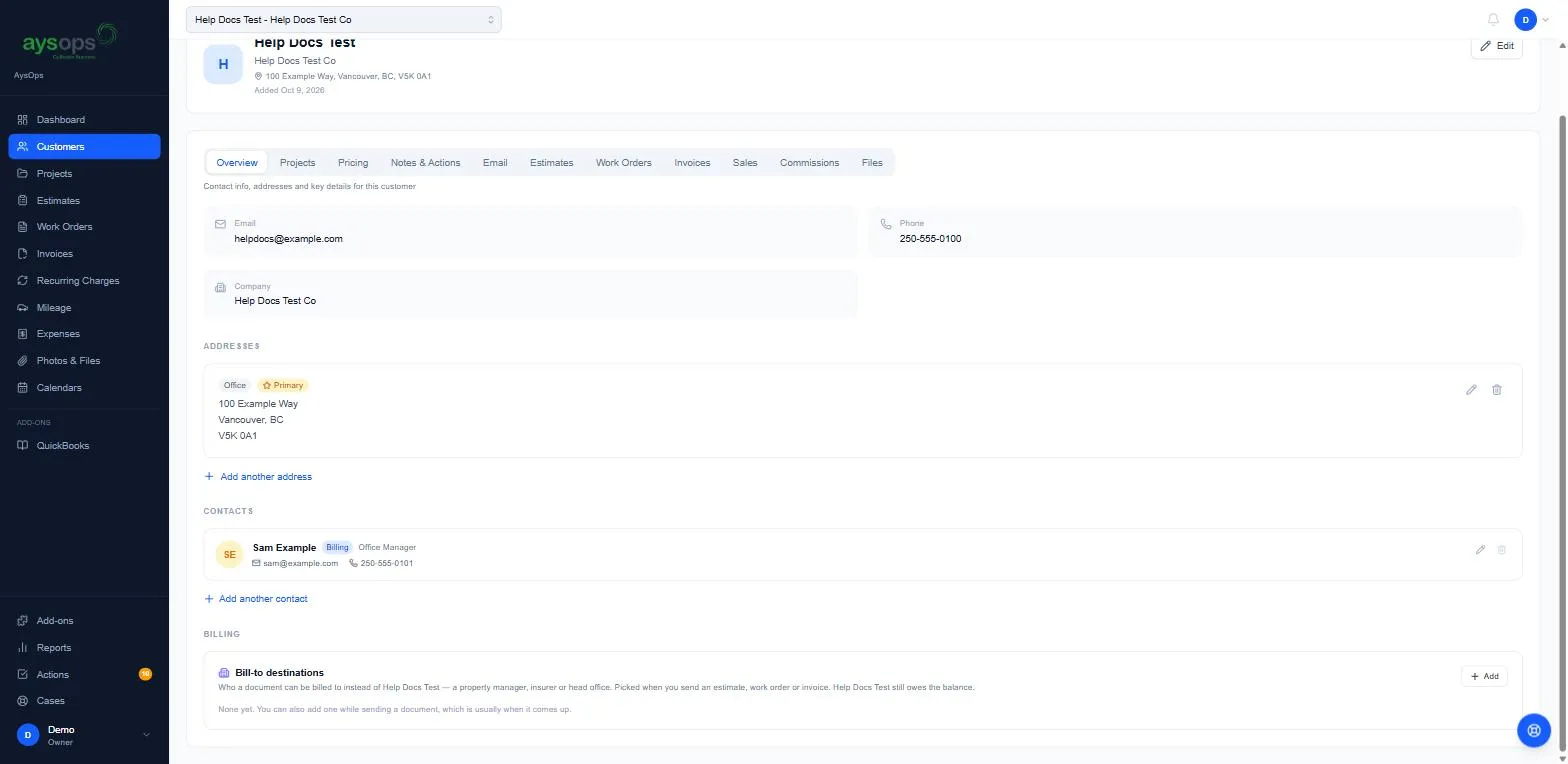Click the Reports bar chart icon
Image resolution: width=1568 pixels, height=764 pixels.
[23, 648]
